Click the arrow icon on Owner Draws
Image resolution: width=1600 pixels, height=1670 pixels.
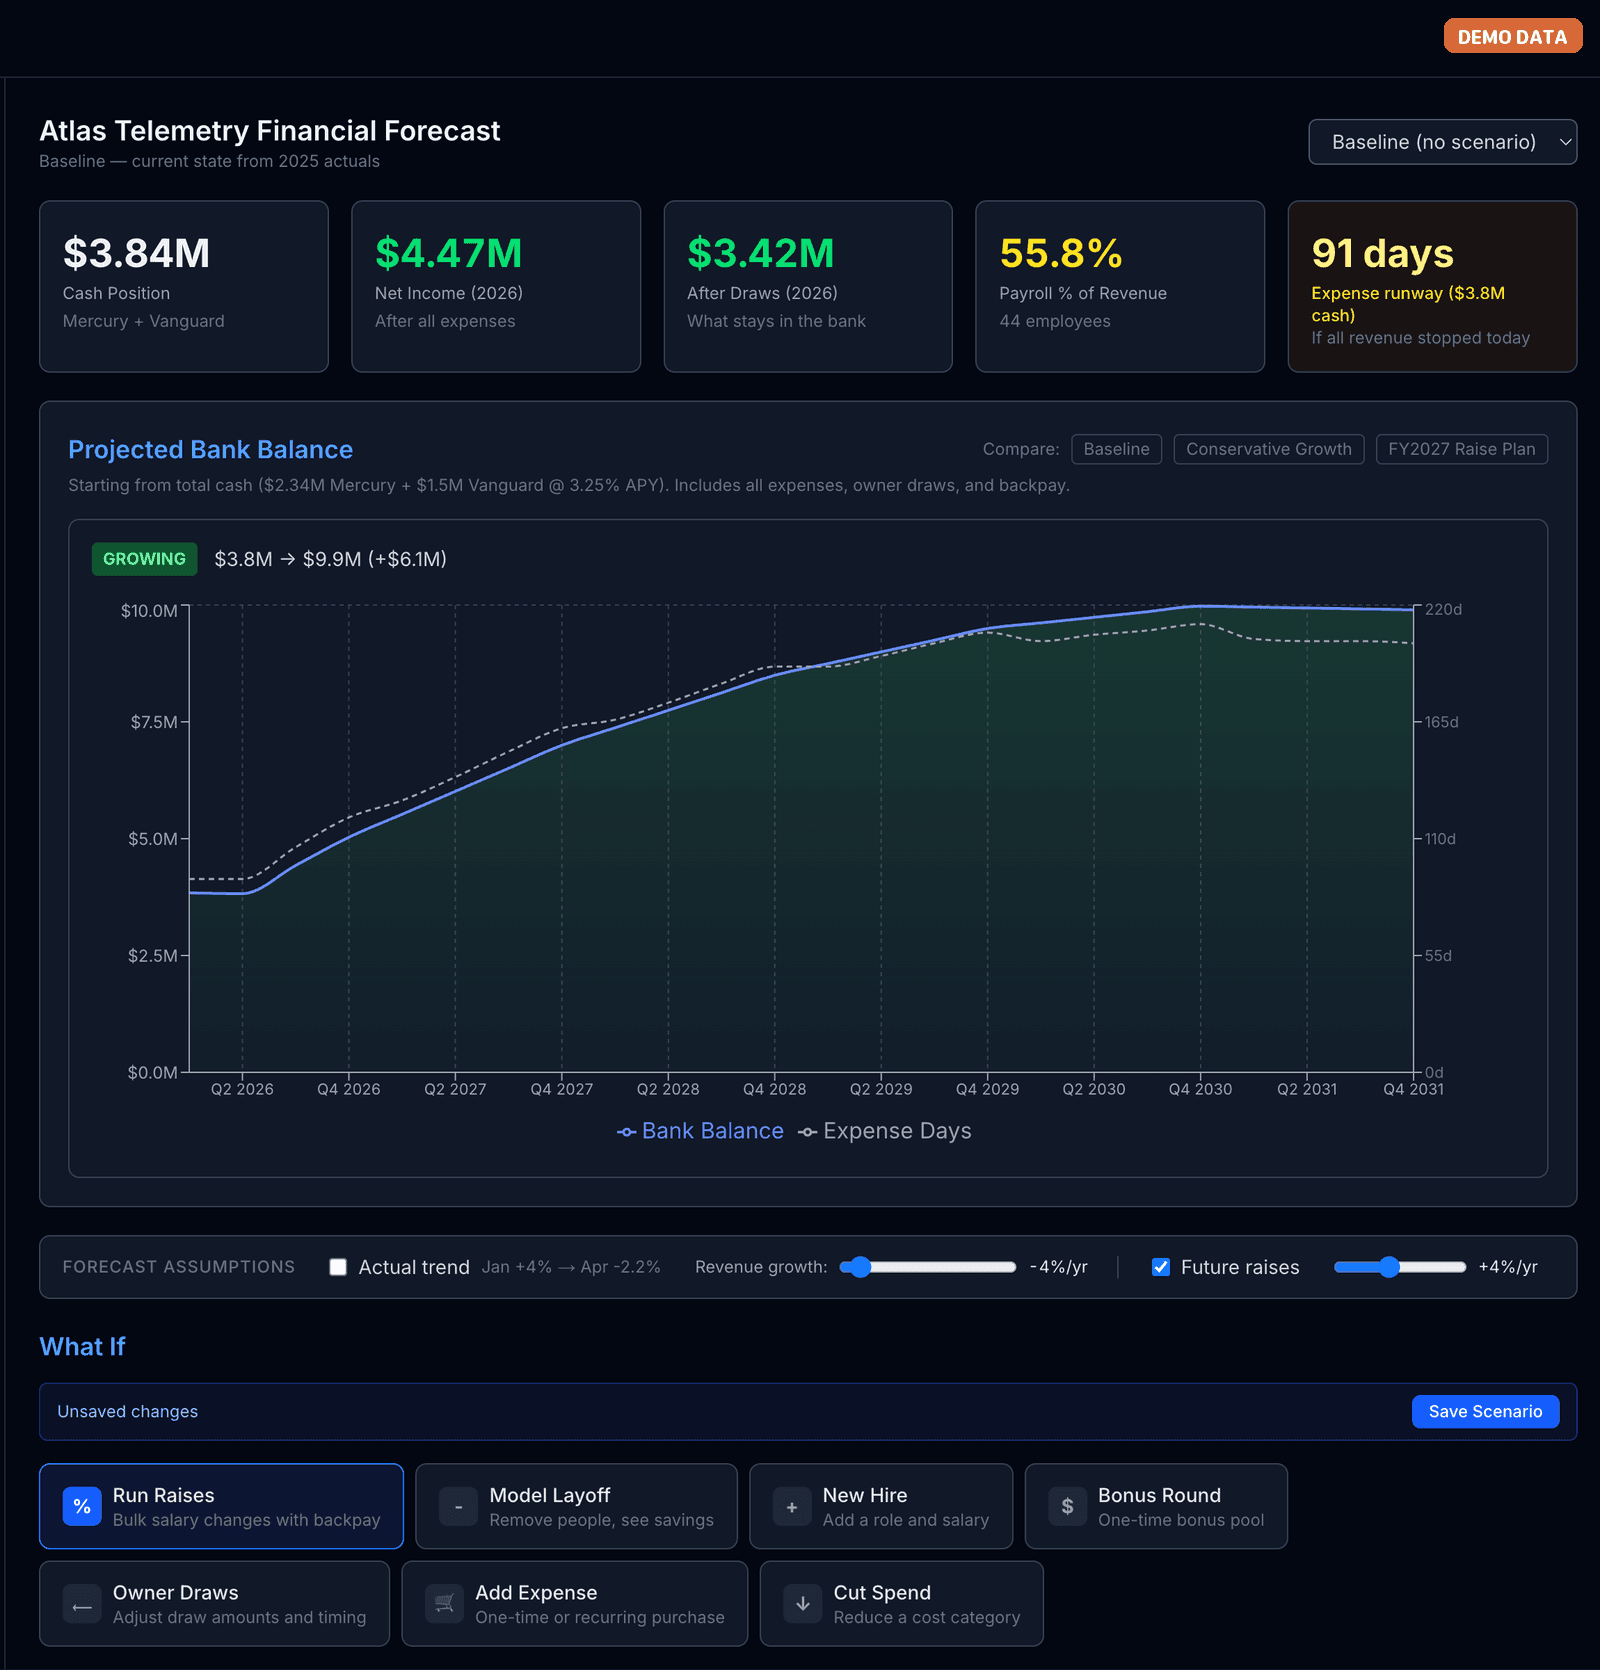[x=82, y=1604]
